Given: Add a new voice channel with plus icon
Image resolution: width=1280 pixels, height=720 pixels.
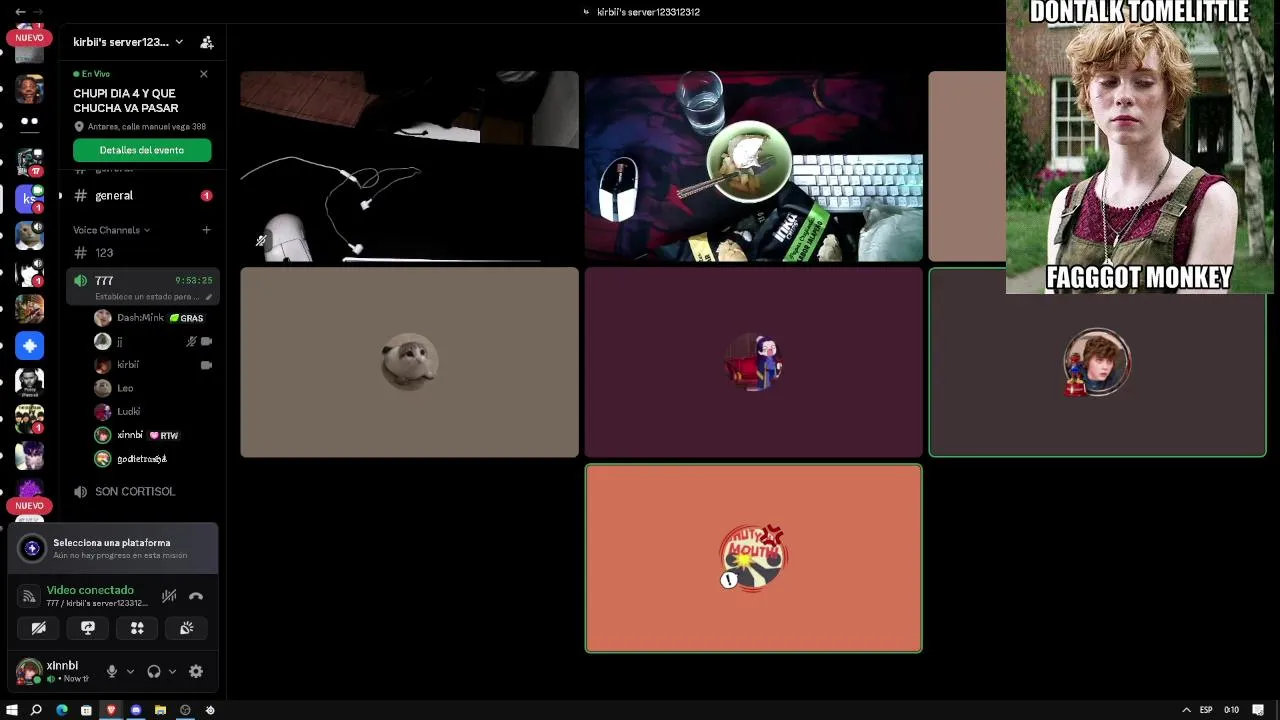Looking at the screenshot, I should point(206,230).
